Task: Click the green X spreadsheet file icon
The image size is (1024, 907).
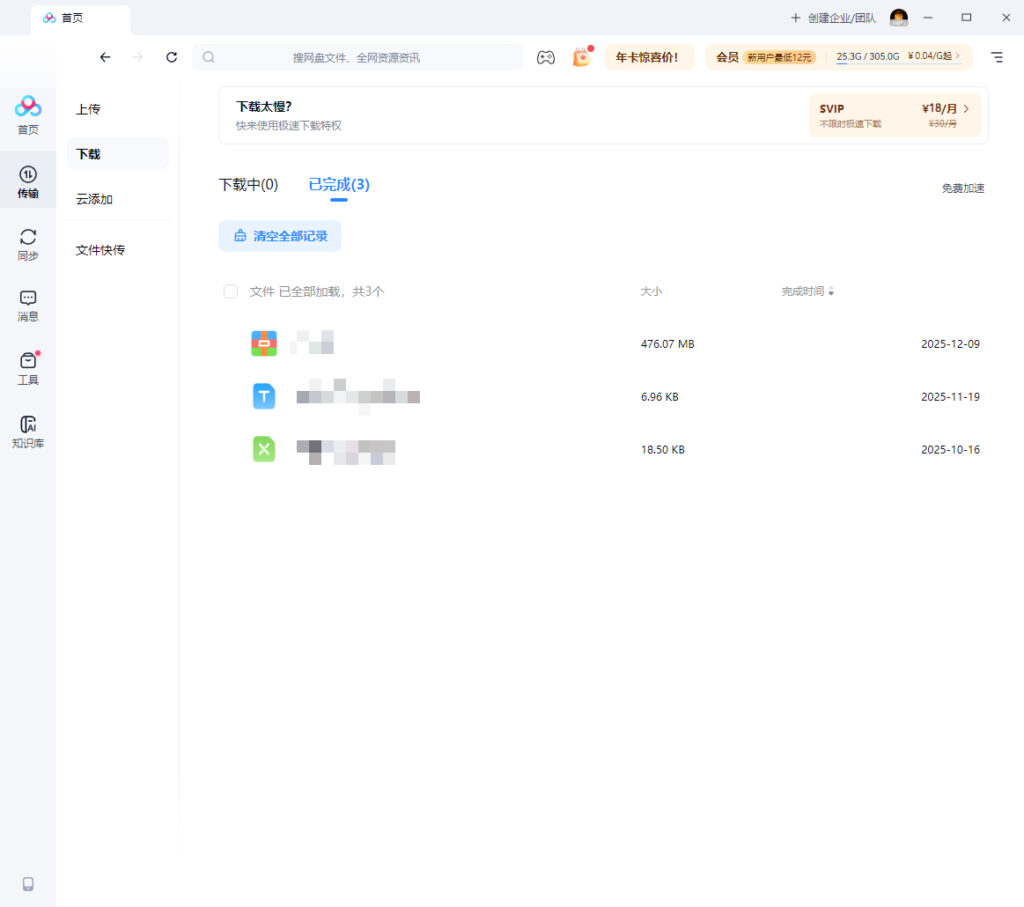Action: [264, 449]
